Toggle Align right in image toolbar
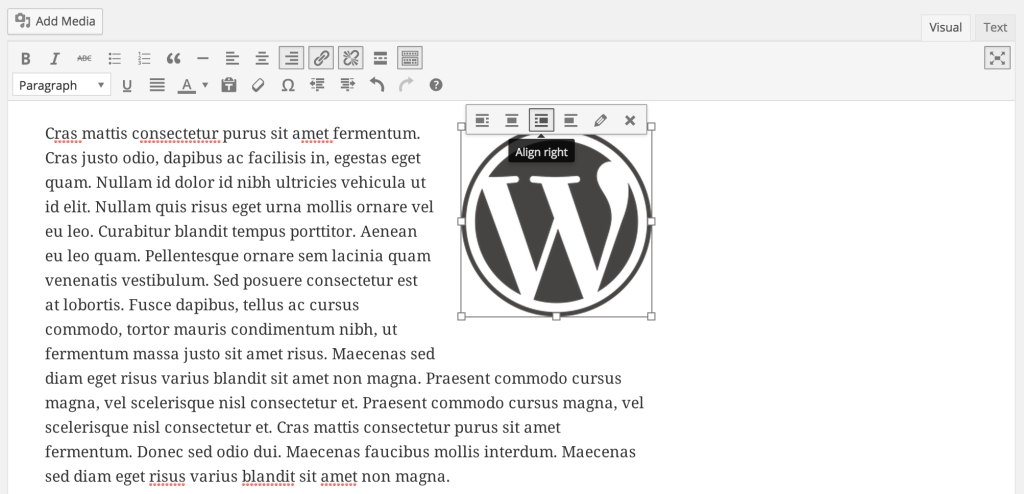This screenshot has width=1024, height=494. (x=541, y=121)
